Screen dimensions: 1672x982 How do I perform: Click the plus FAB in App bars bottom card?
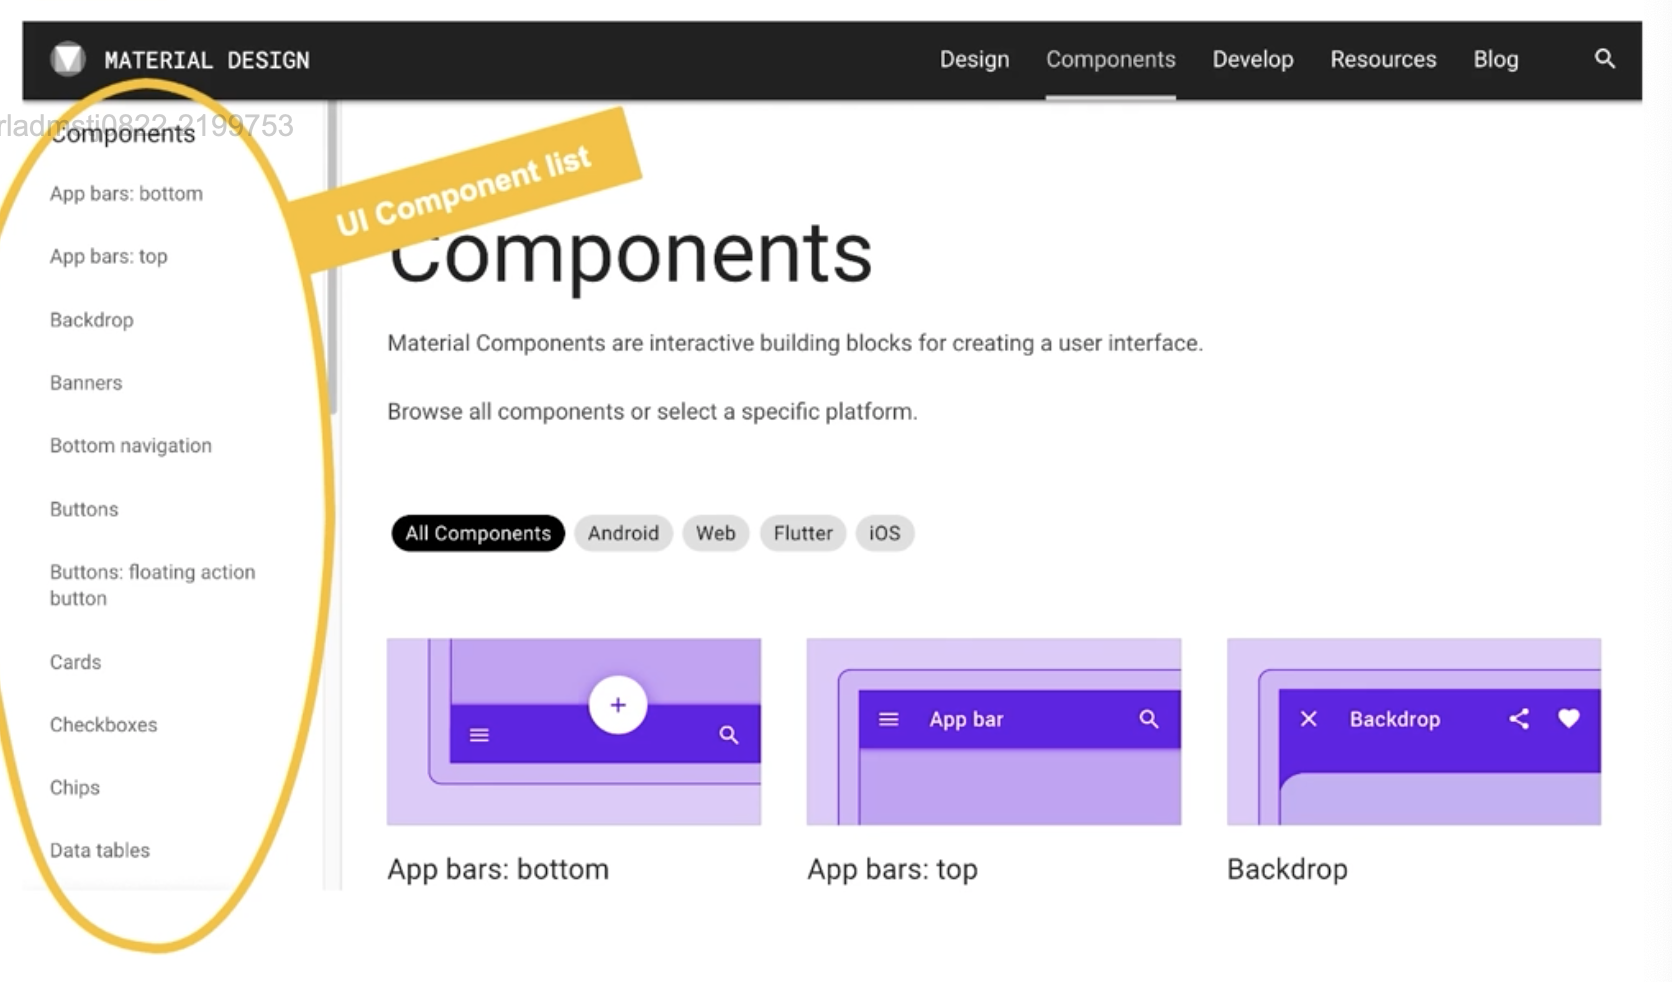point(618,705)
